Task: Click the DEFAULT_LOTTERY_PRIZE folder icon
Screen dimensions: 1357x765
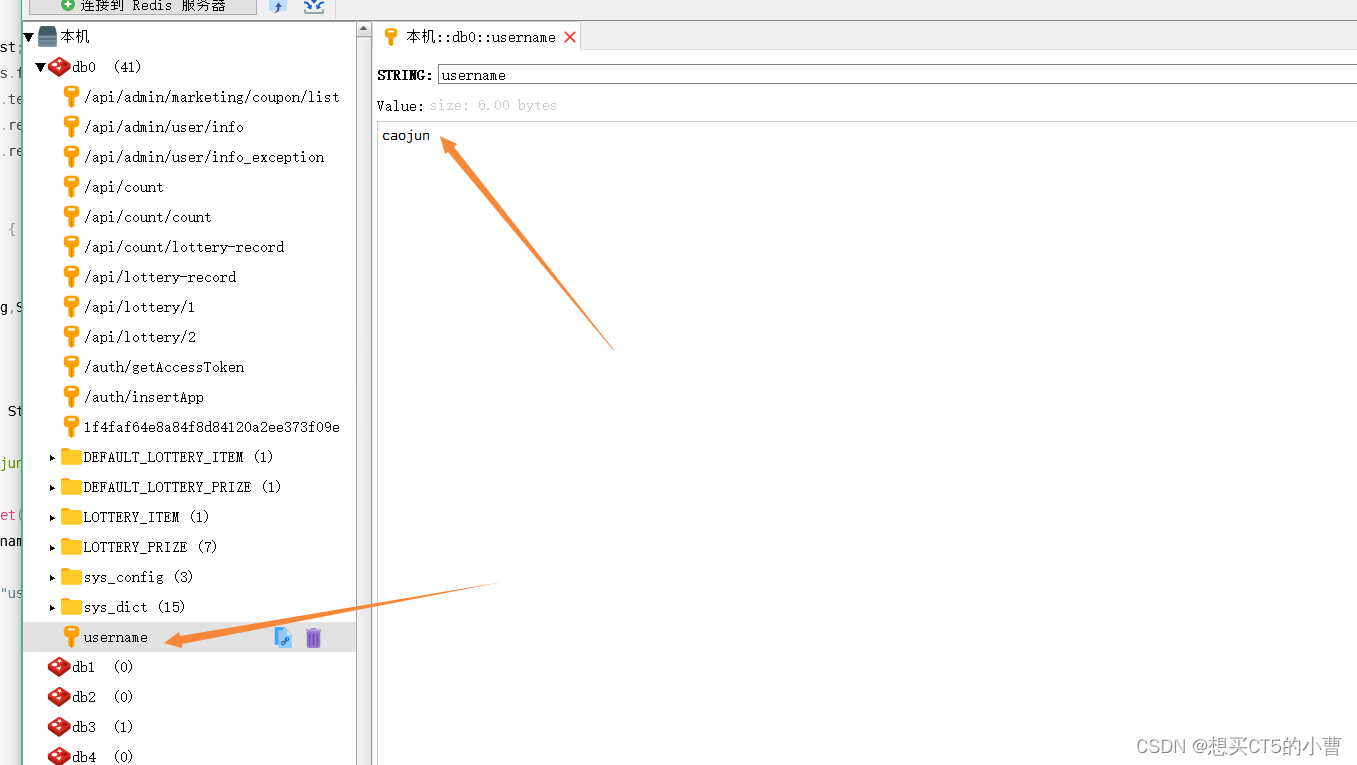Action: point(71,487)
